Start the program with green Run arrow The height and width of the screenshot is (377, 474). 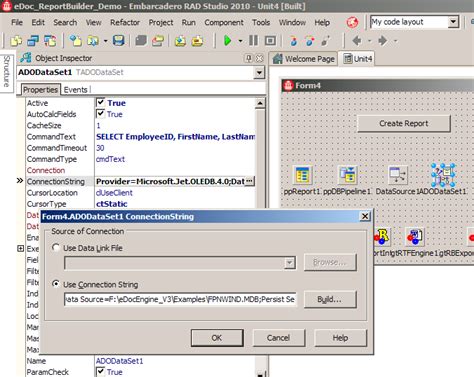click(x=228, y=41)
